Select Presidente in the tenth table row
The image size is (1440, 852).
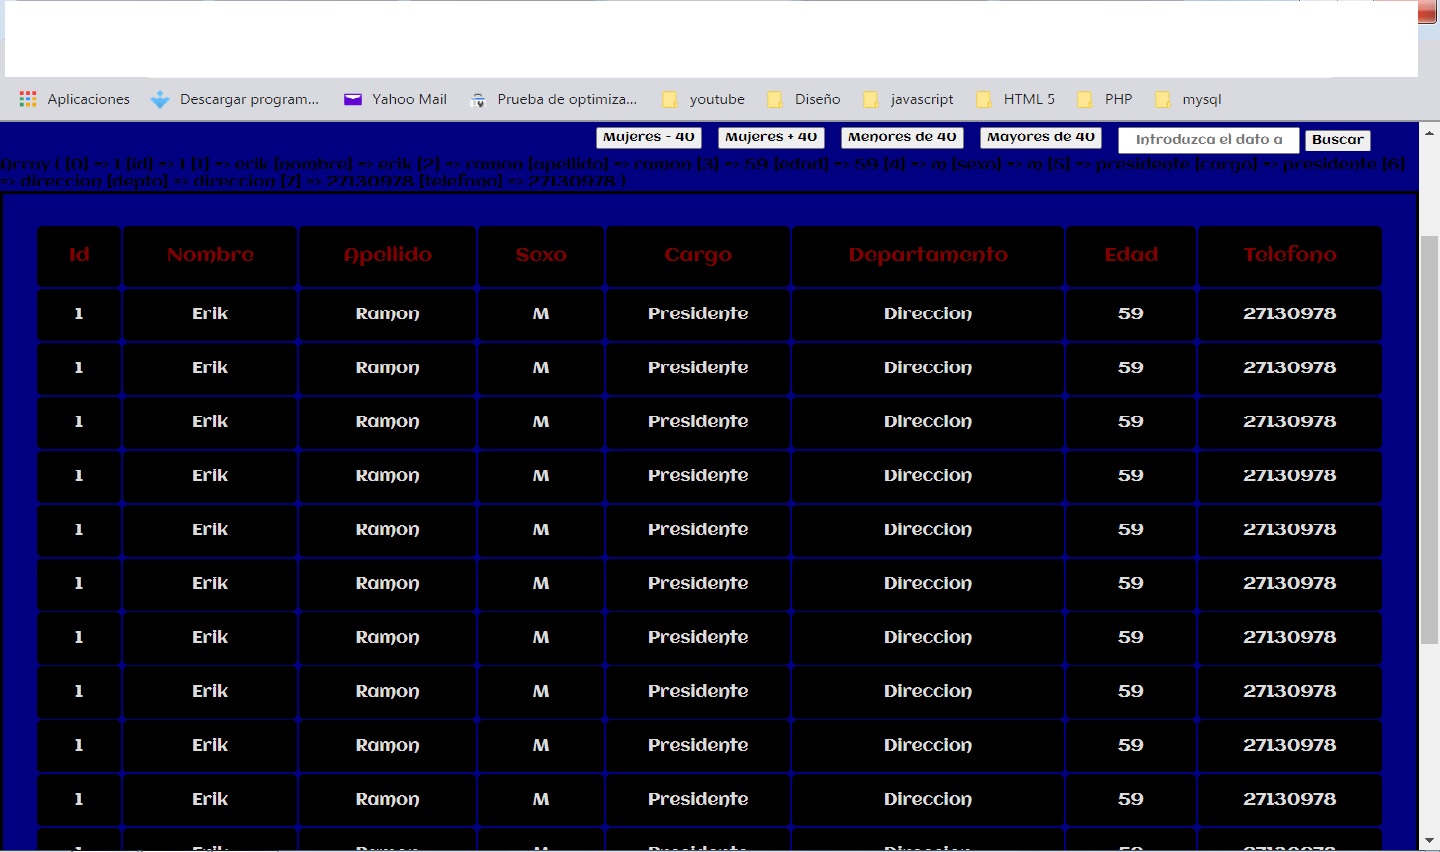[698, 800]
